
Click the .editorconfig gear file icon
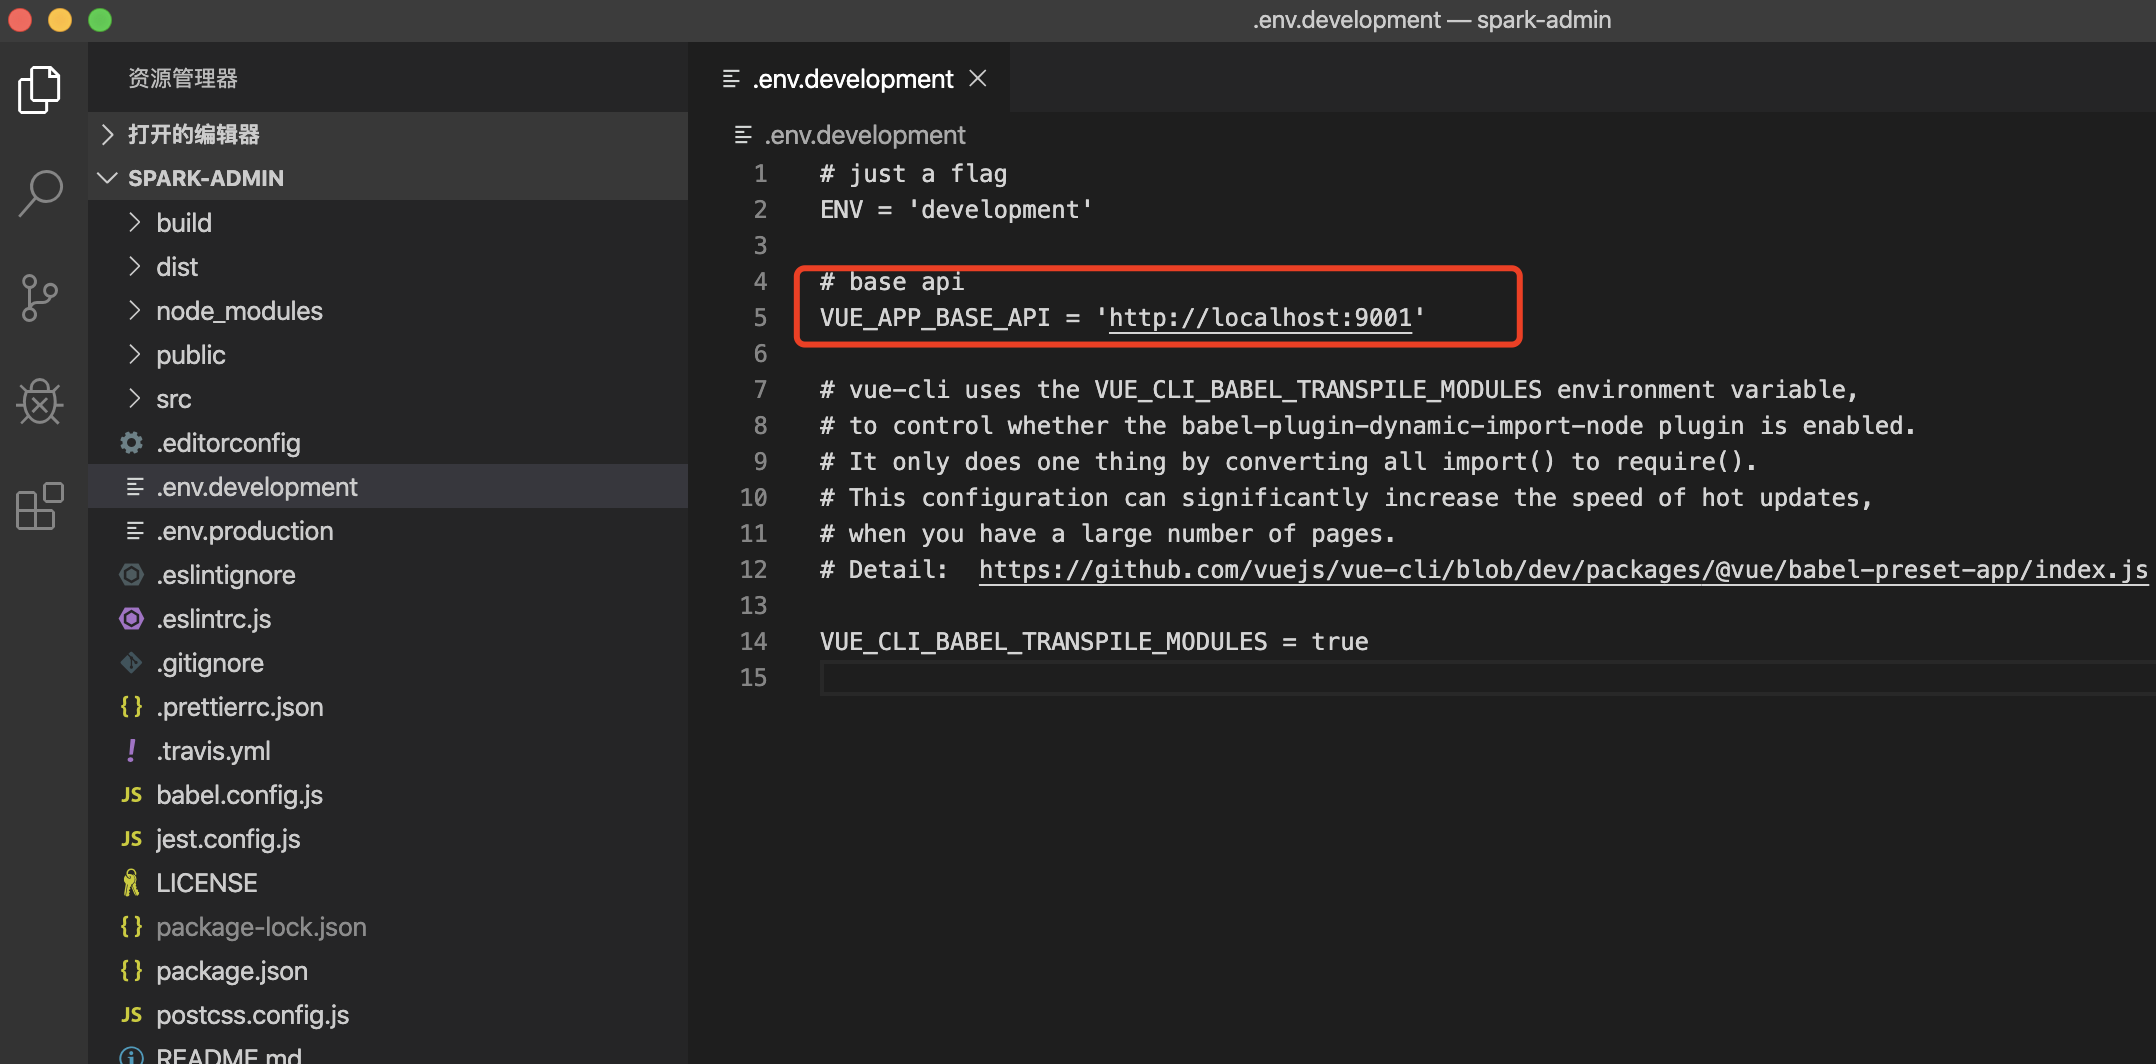131,443
